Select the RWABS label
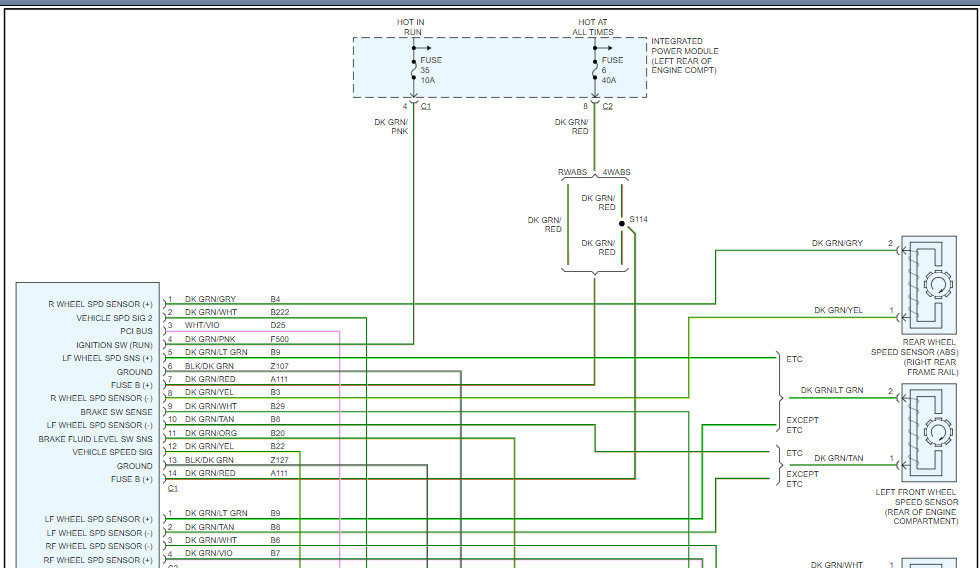Image resolution: width=980 pixels, height=568 pixels. [573, 173]
